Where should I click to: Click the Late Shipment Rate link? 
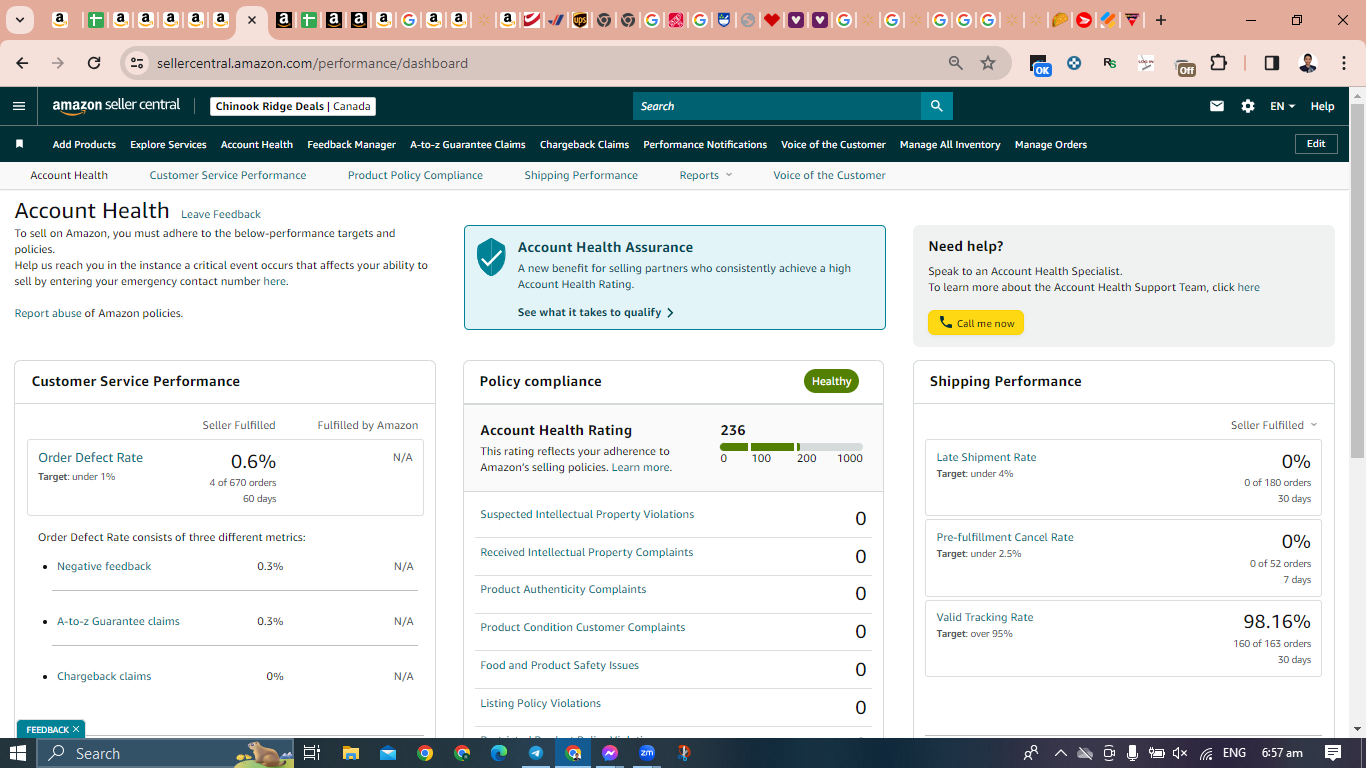point(986,457)
